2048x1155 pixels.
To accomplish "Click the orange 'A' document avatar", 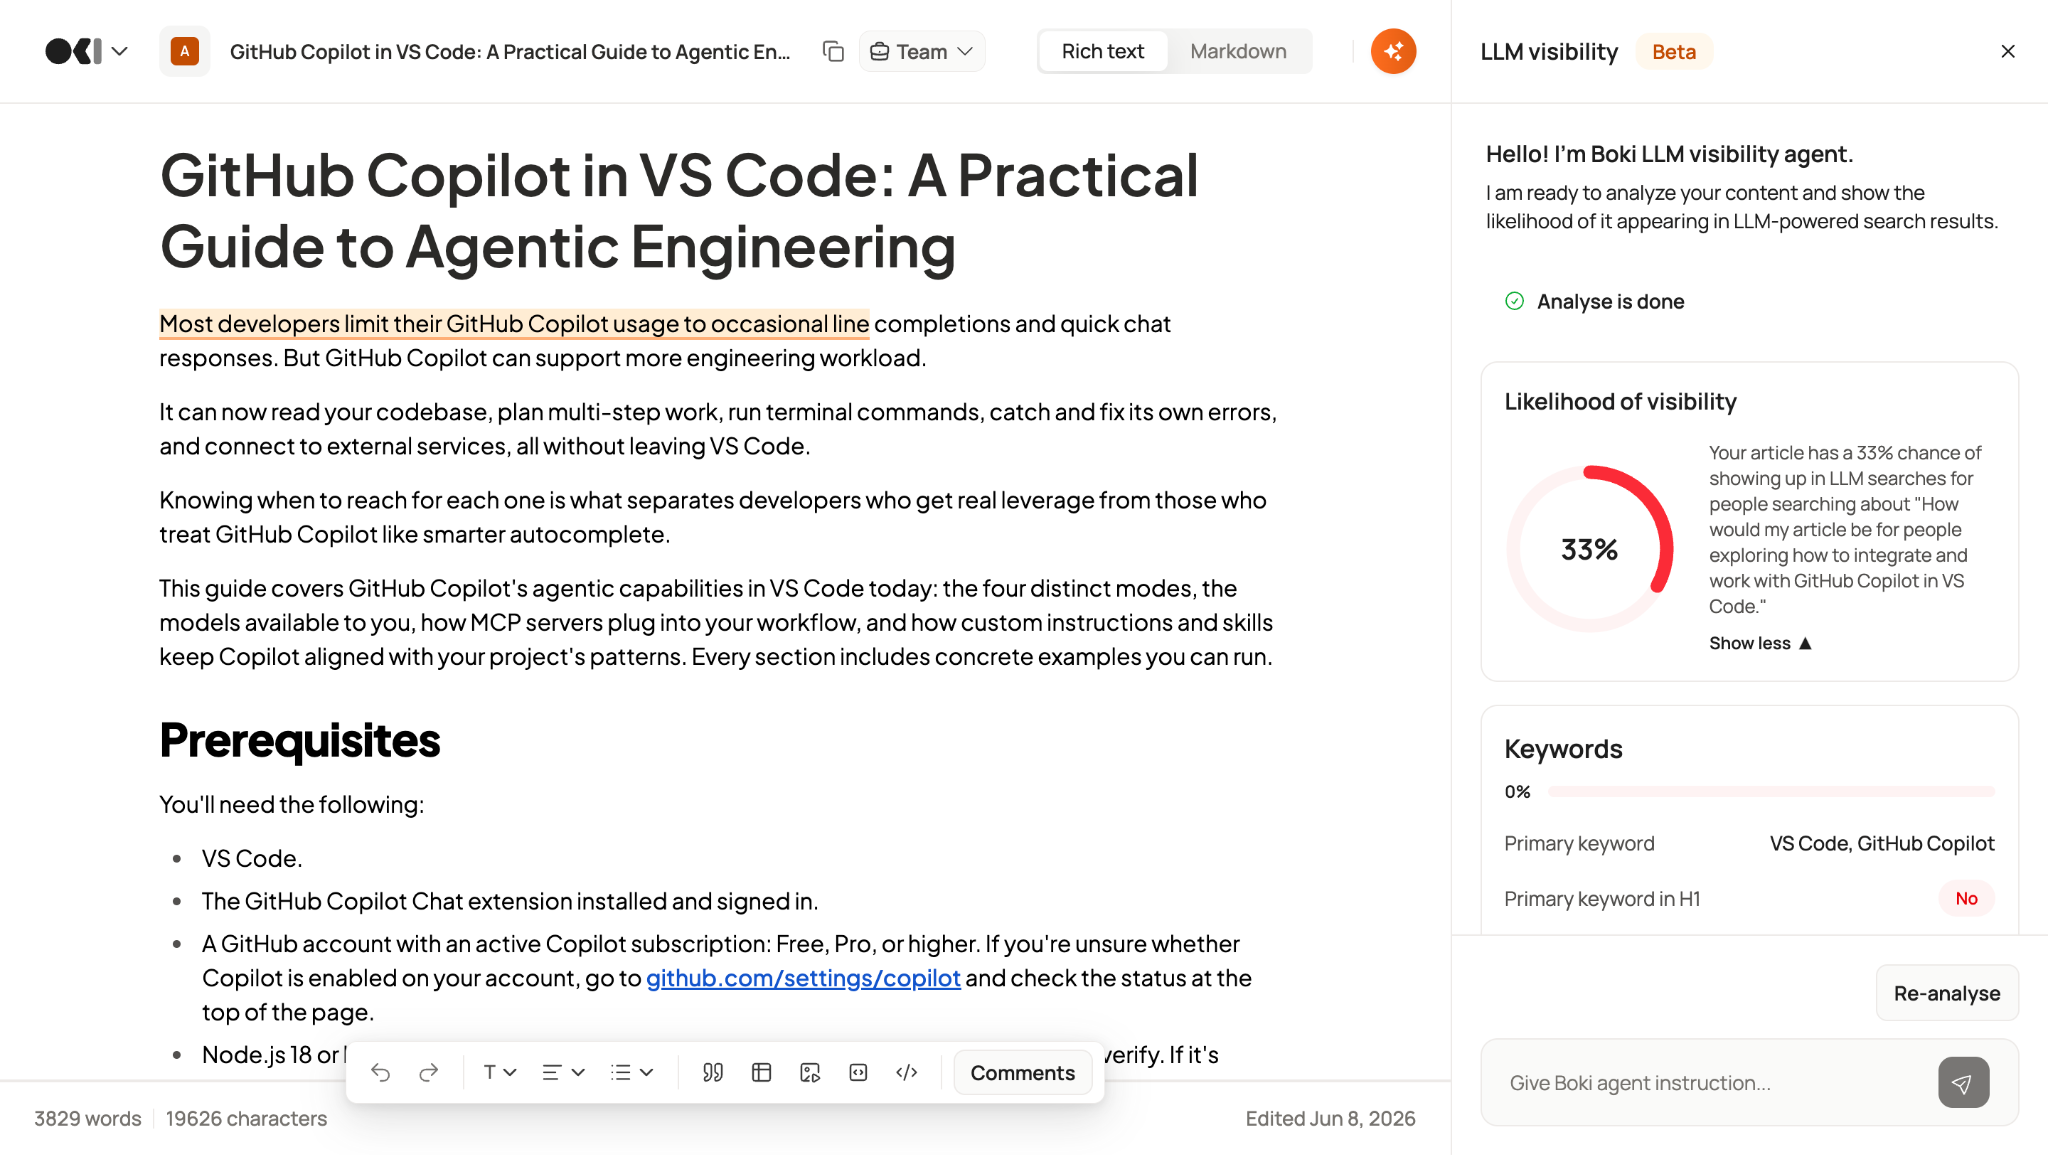I will 184,51.
